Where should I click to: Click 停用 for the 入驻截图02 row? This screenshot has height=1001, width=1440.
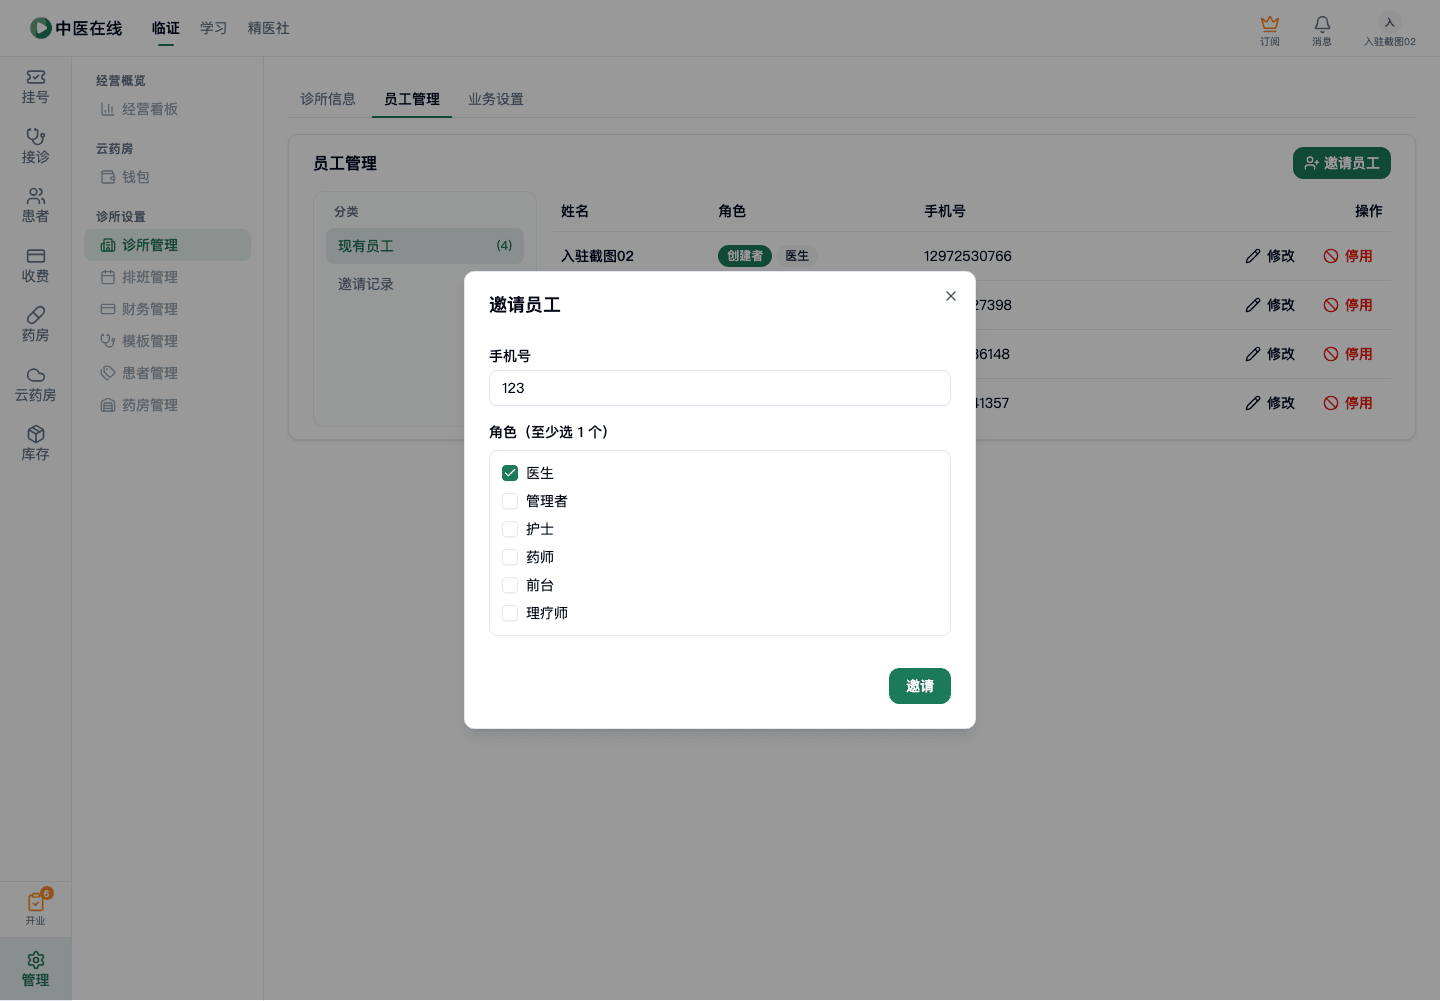point(1348,256)
